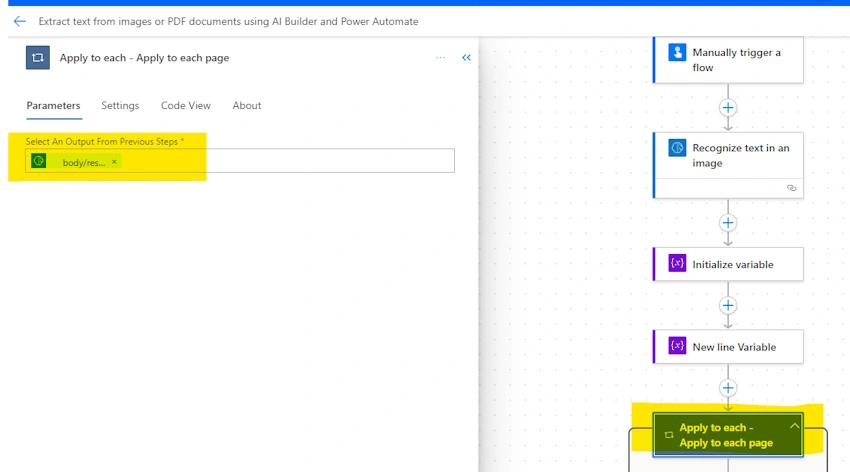Click the flow title Extract text from images
The width and height of the screenshot is (850, 472).
coord(228,21)
